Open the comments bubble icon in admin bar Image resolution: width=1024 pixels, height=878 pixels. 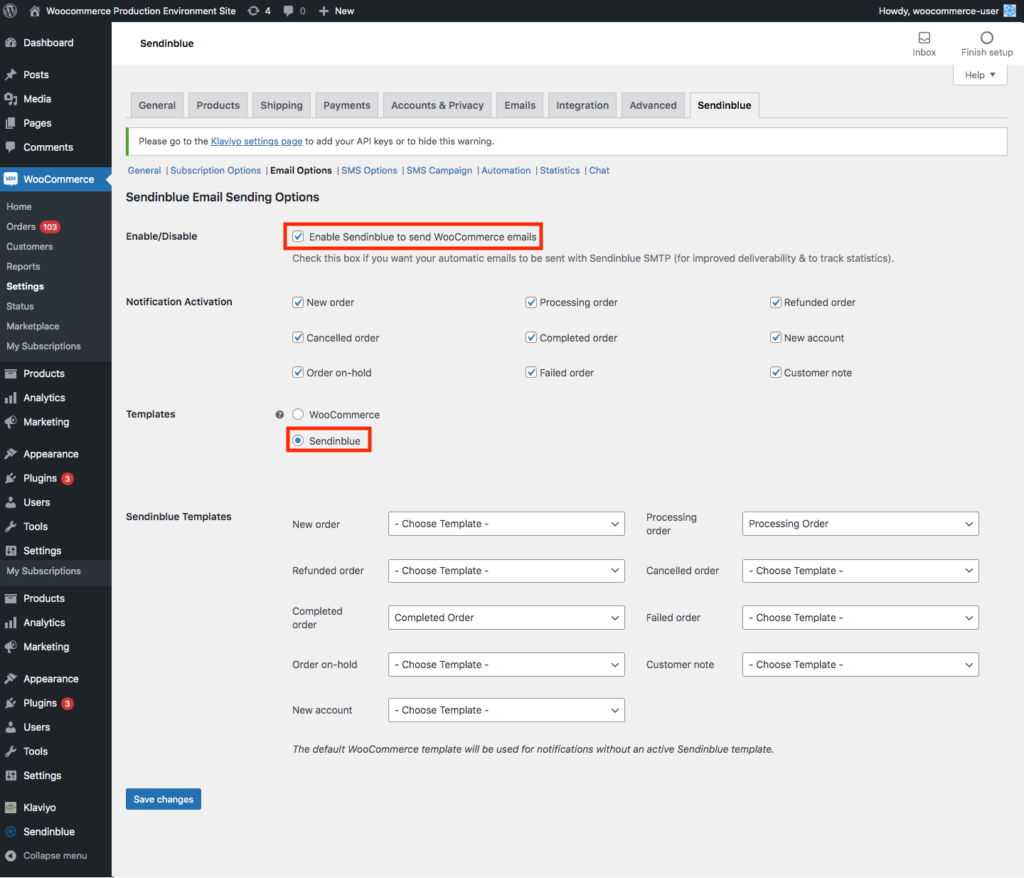288,11
